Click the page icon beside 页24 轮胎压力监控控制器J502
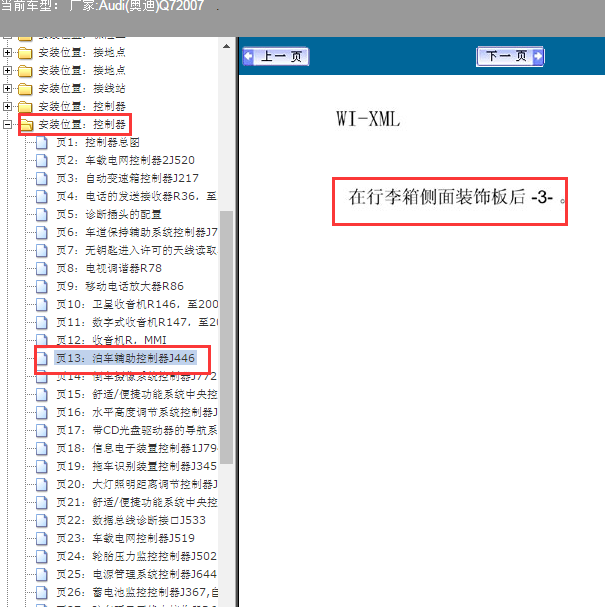 pos(42,556)
